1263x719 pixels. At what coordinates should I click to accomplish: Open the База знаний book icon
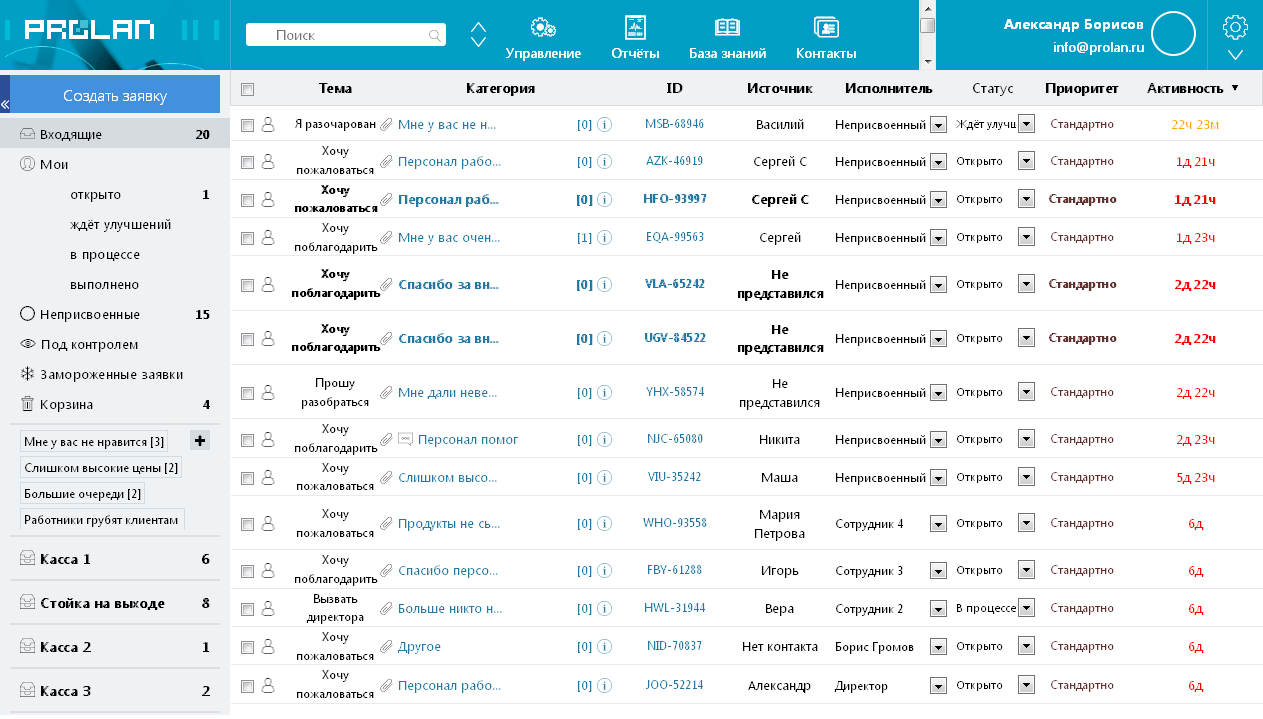(x=727, y=28)
